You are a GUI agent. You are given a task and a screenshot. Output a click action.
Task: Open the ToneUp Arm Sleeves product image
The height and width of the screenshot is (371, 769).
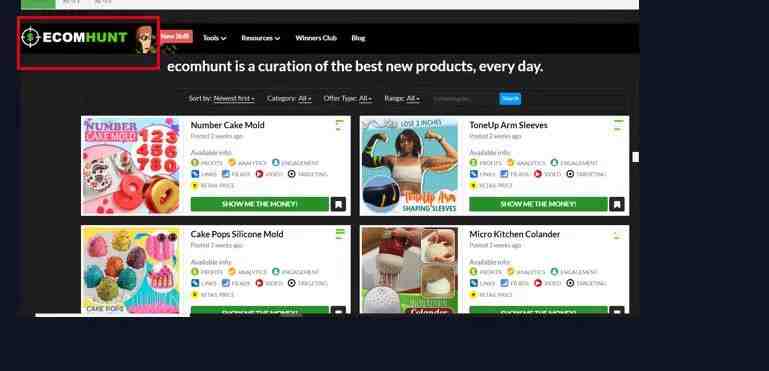(410, 166)
